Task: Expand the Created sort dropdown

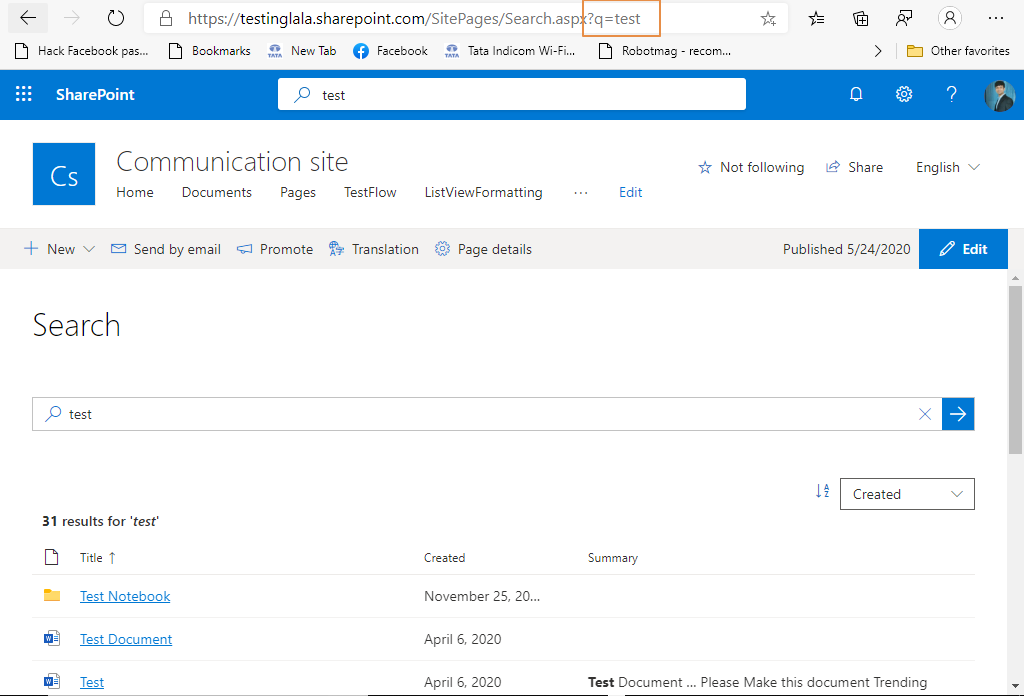Action: [907, 494]
